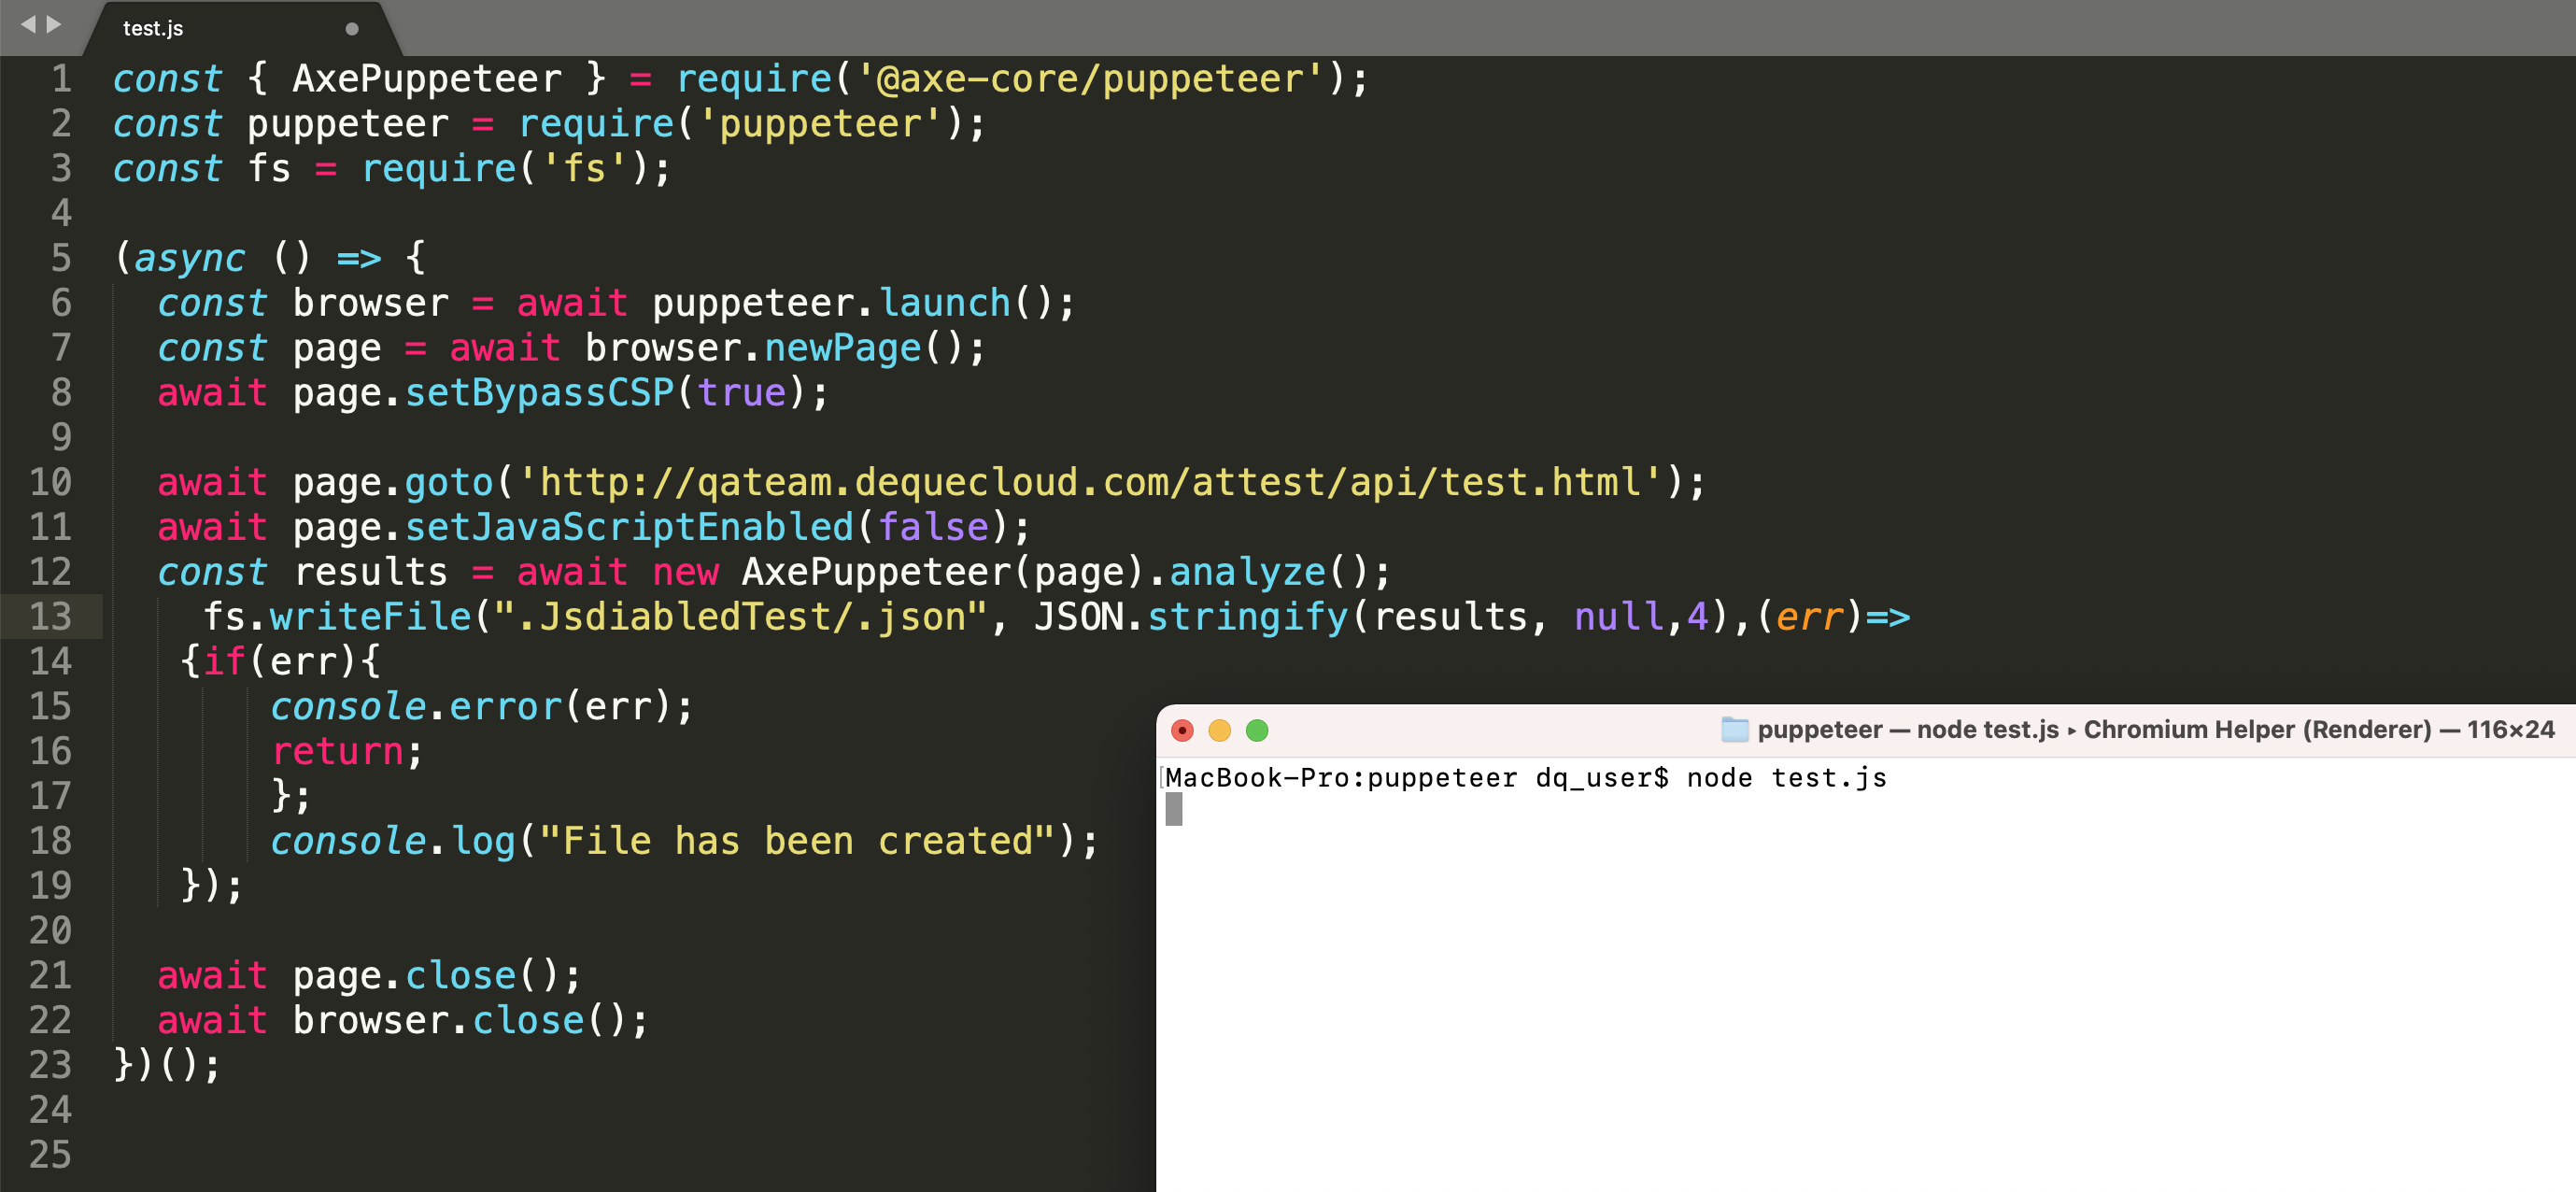Click line number 1 in the gutter

pos(61,78)
